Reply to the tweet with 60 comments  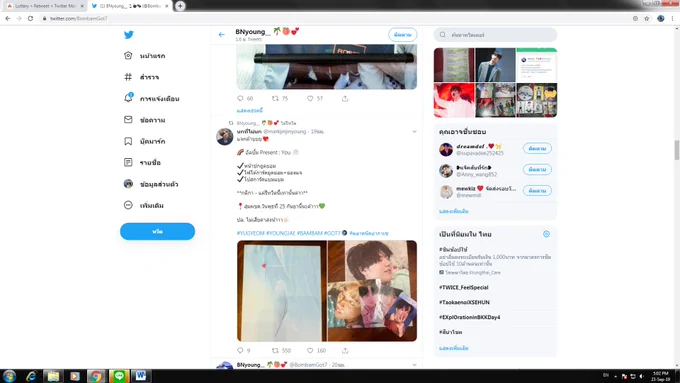point(240,98)
